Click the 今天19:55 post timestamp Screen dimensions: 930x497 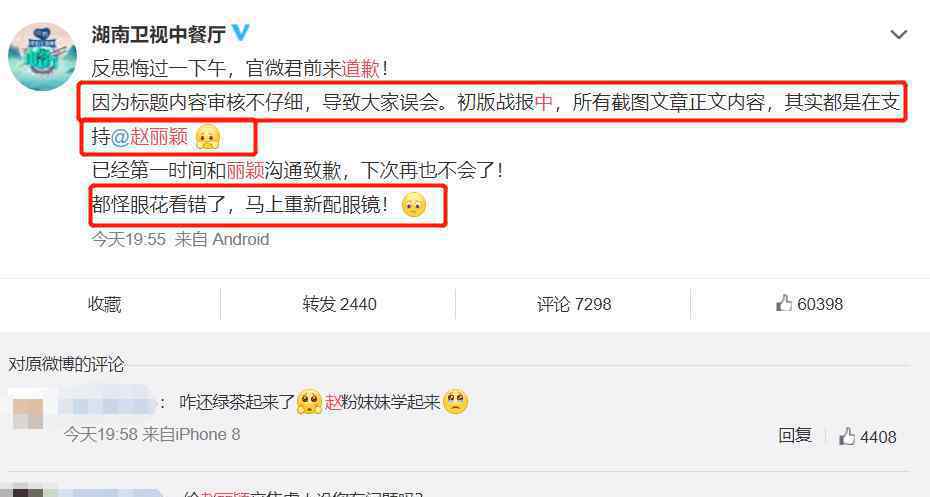point(129,239)
